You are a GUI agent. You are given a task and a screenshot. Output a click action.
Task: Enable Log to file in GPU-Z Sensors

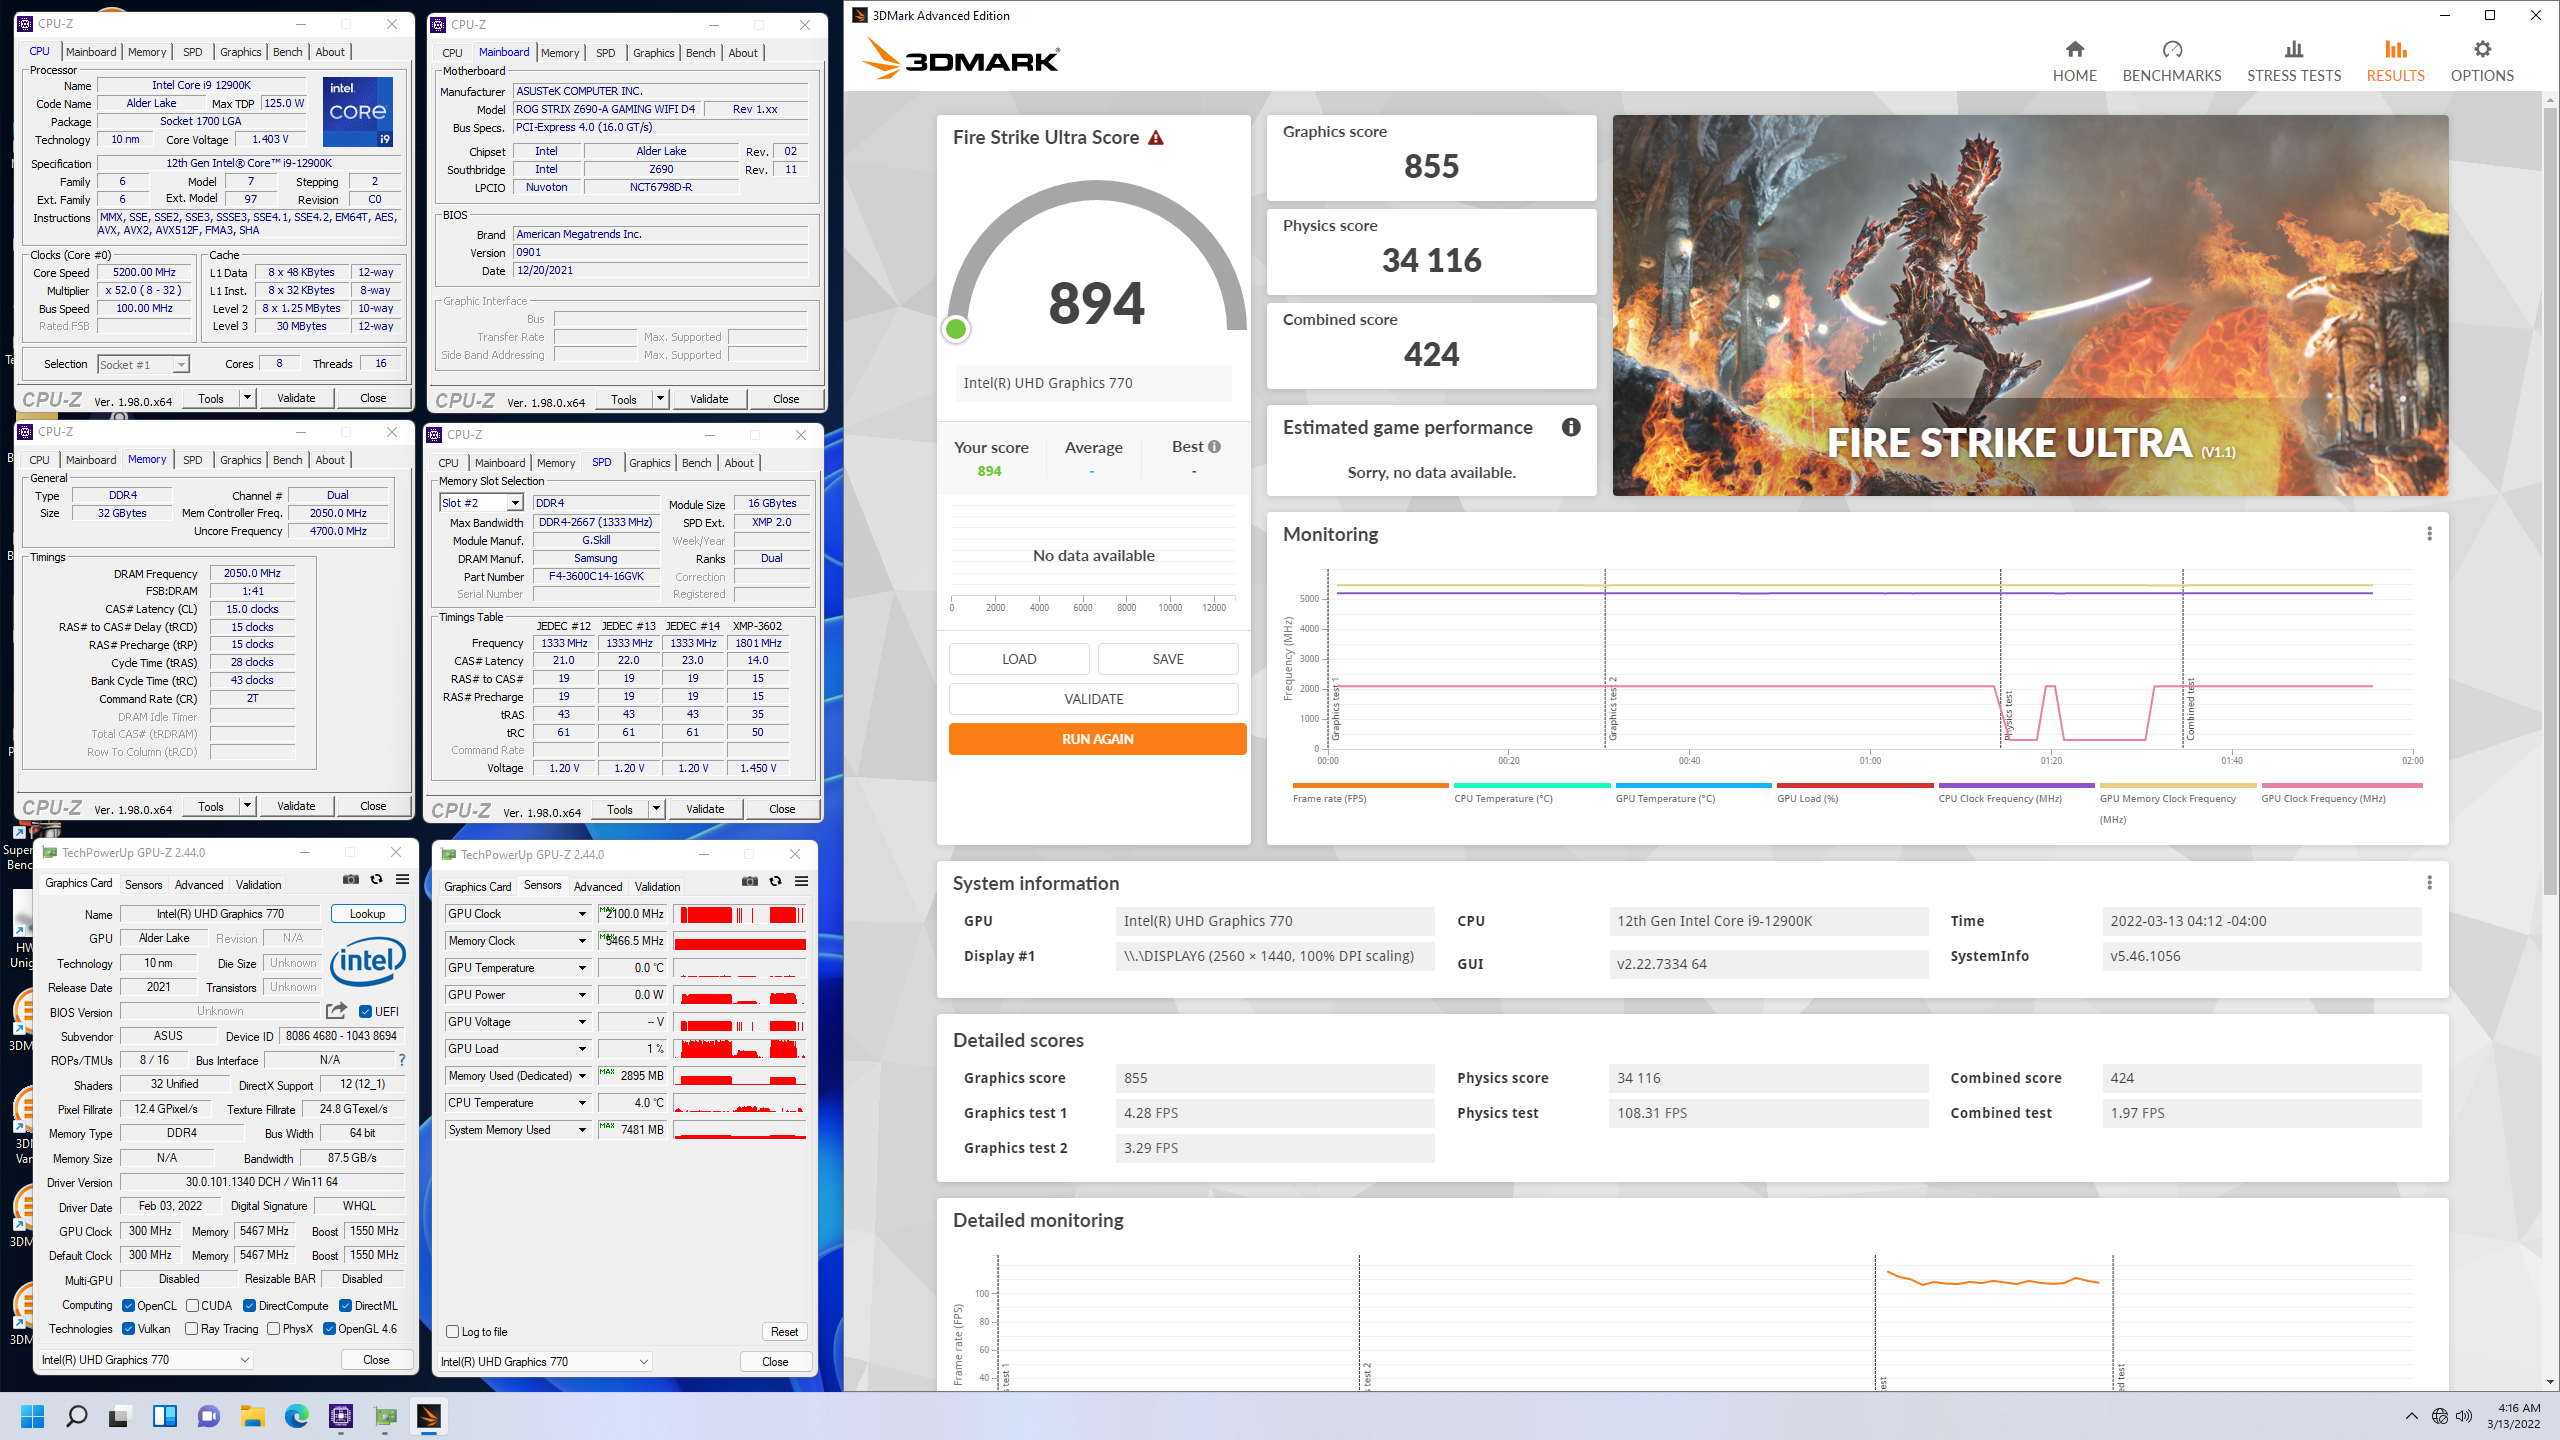tap(452, 1332)
